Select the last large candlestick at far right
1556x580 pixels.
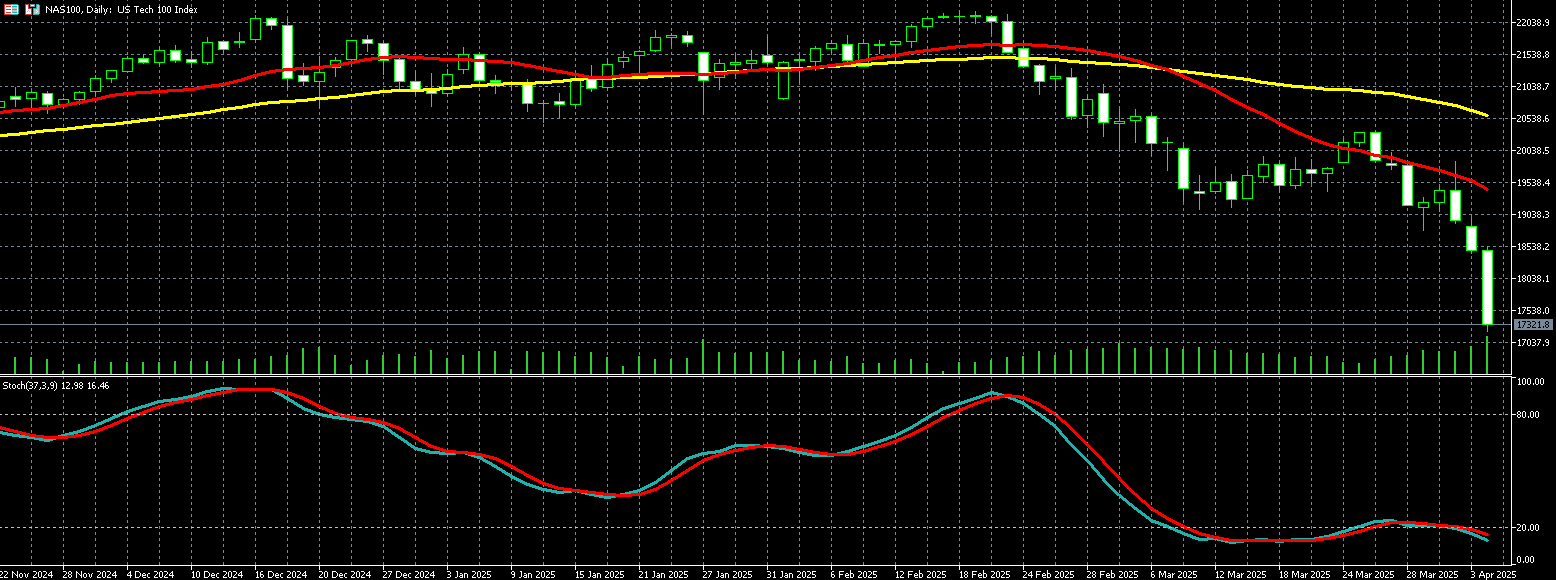pyautogui.click(x=1488, y=287)
